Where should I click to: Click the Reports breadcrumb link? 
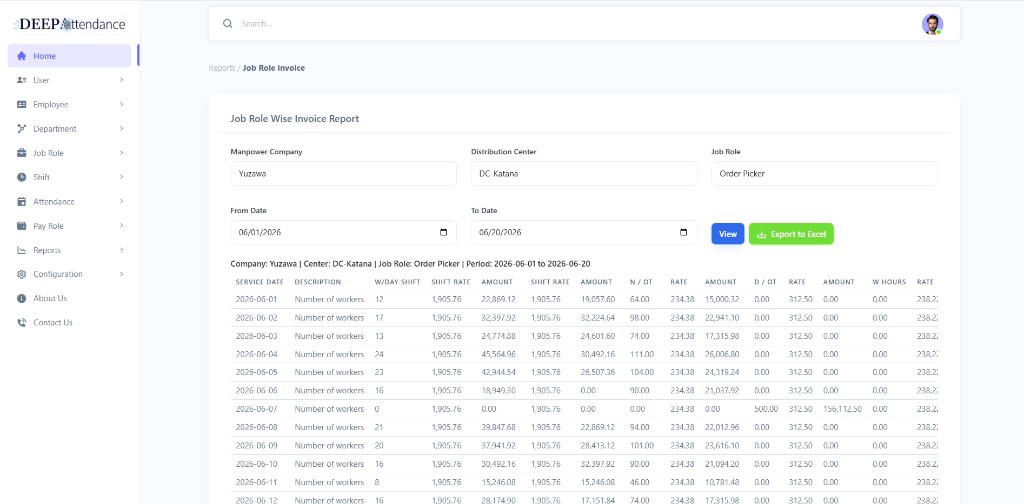(x=221, y=68)
